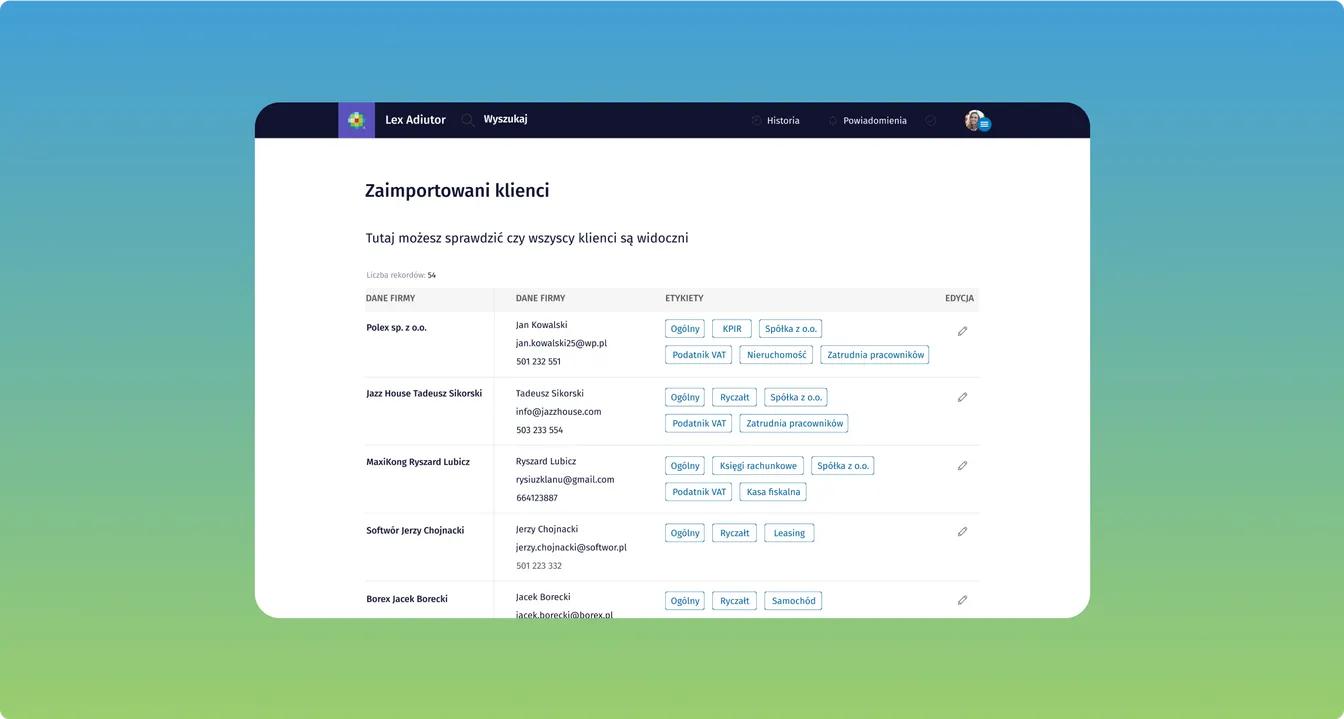Click the Lex Adiutor logo icon
This screenshot has width=1344, height=719.
click(356, 120)
